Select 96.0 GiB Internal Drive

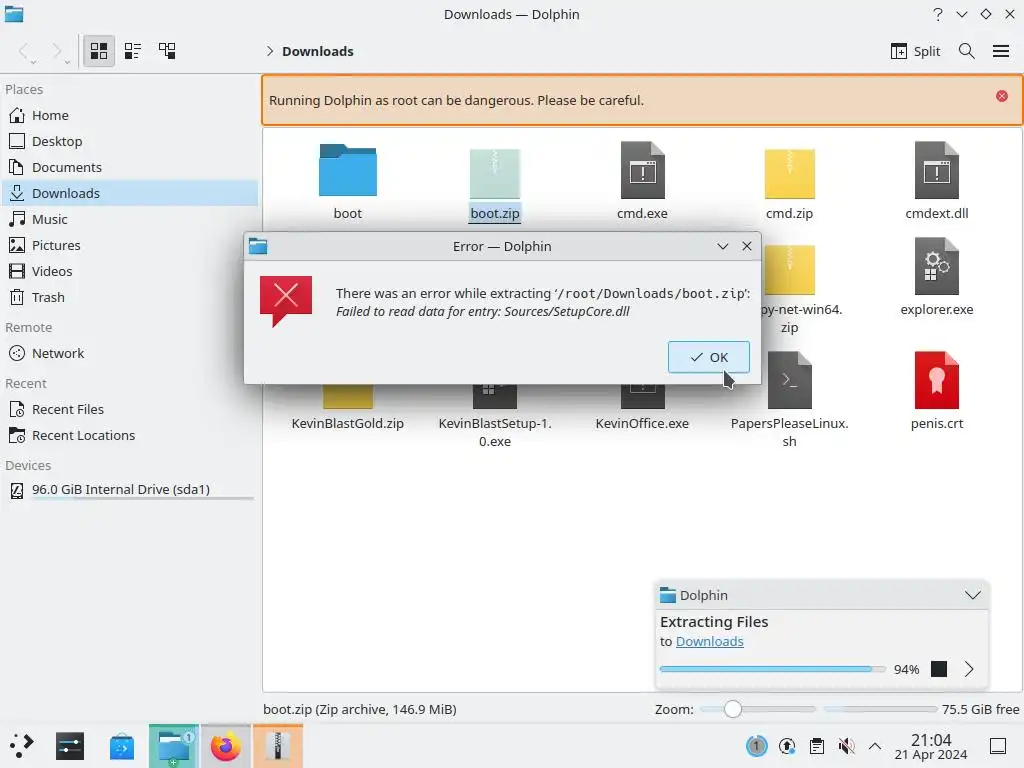point(129,490)
